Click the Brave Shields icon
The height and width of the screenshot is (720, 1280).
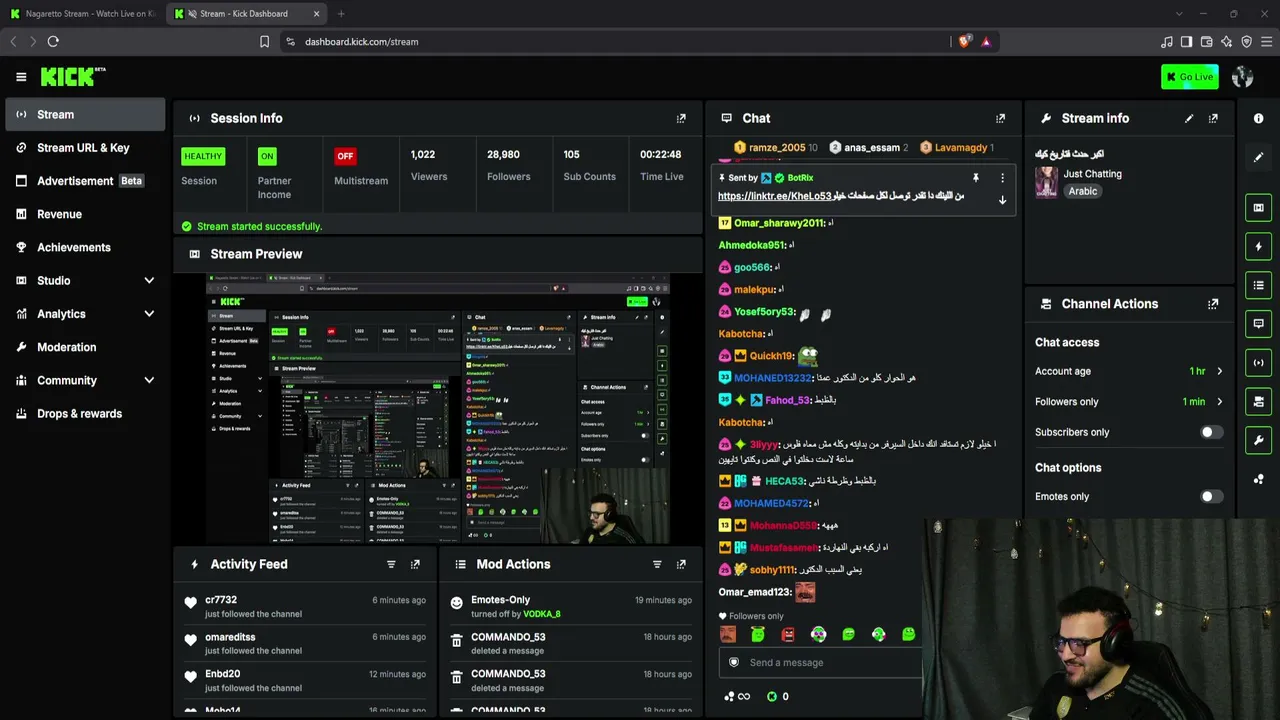click(964, 42)
